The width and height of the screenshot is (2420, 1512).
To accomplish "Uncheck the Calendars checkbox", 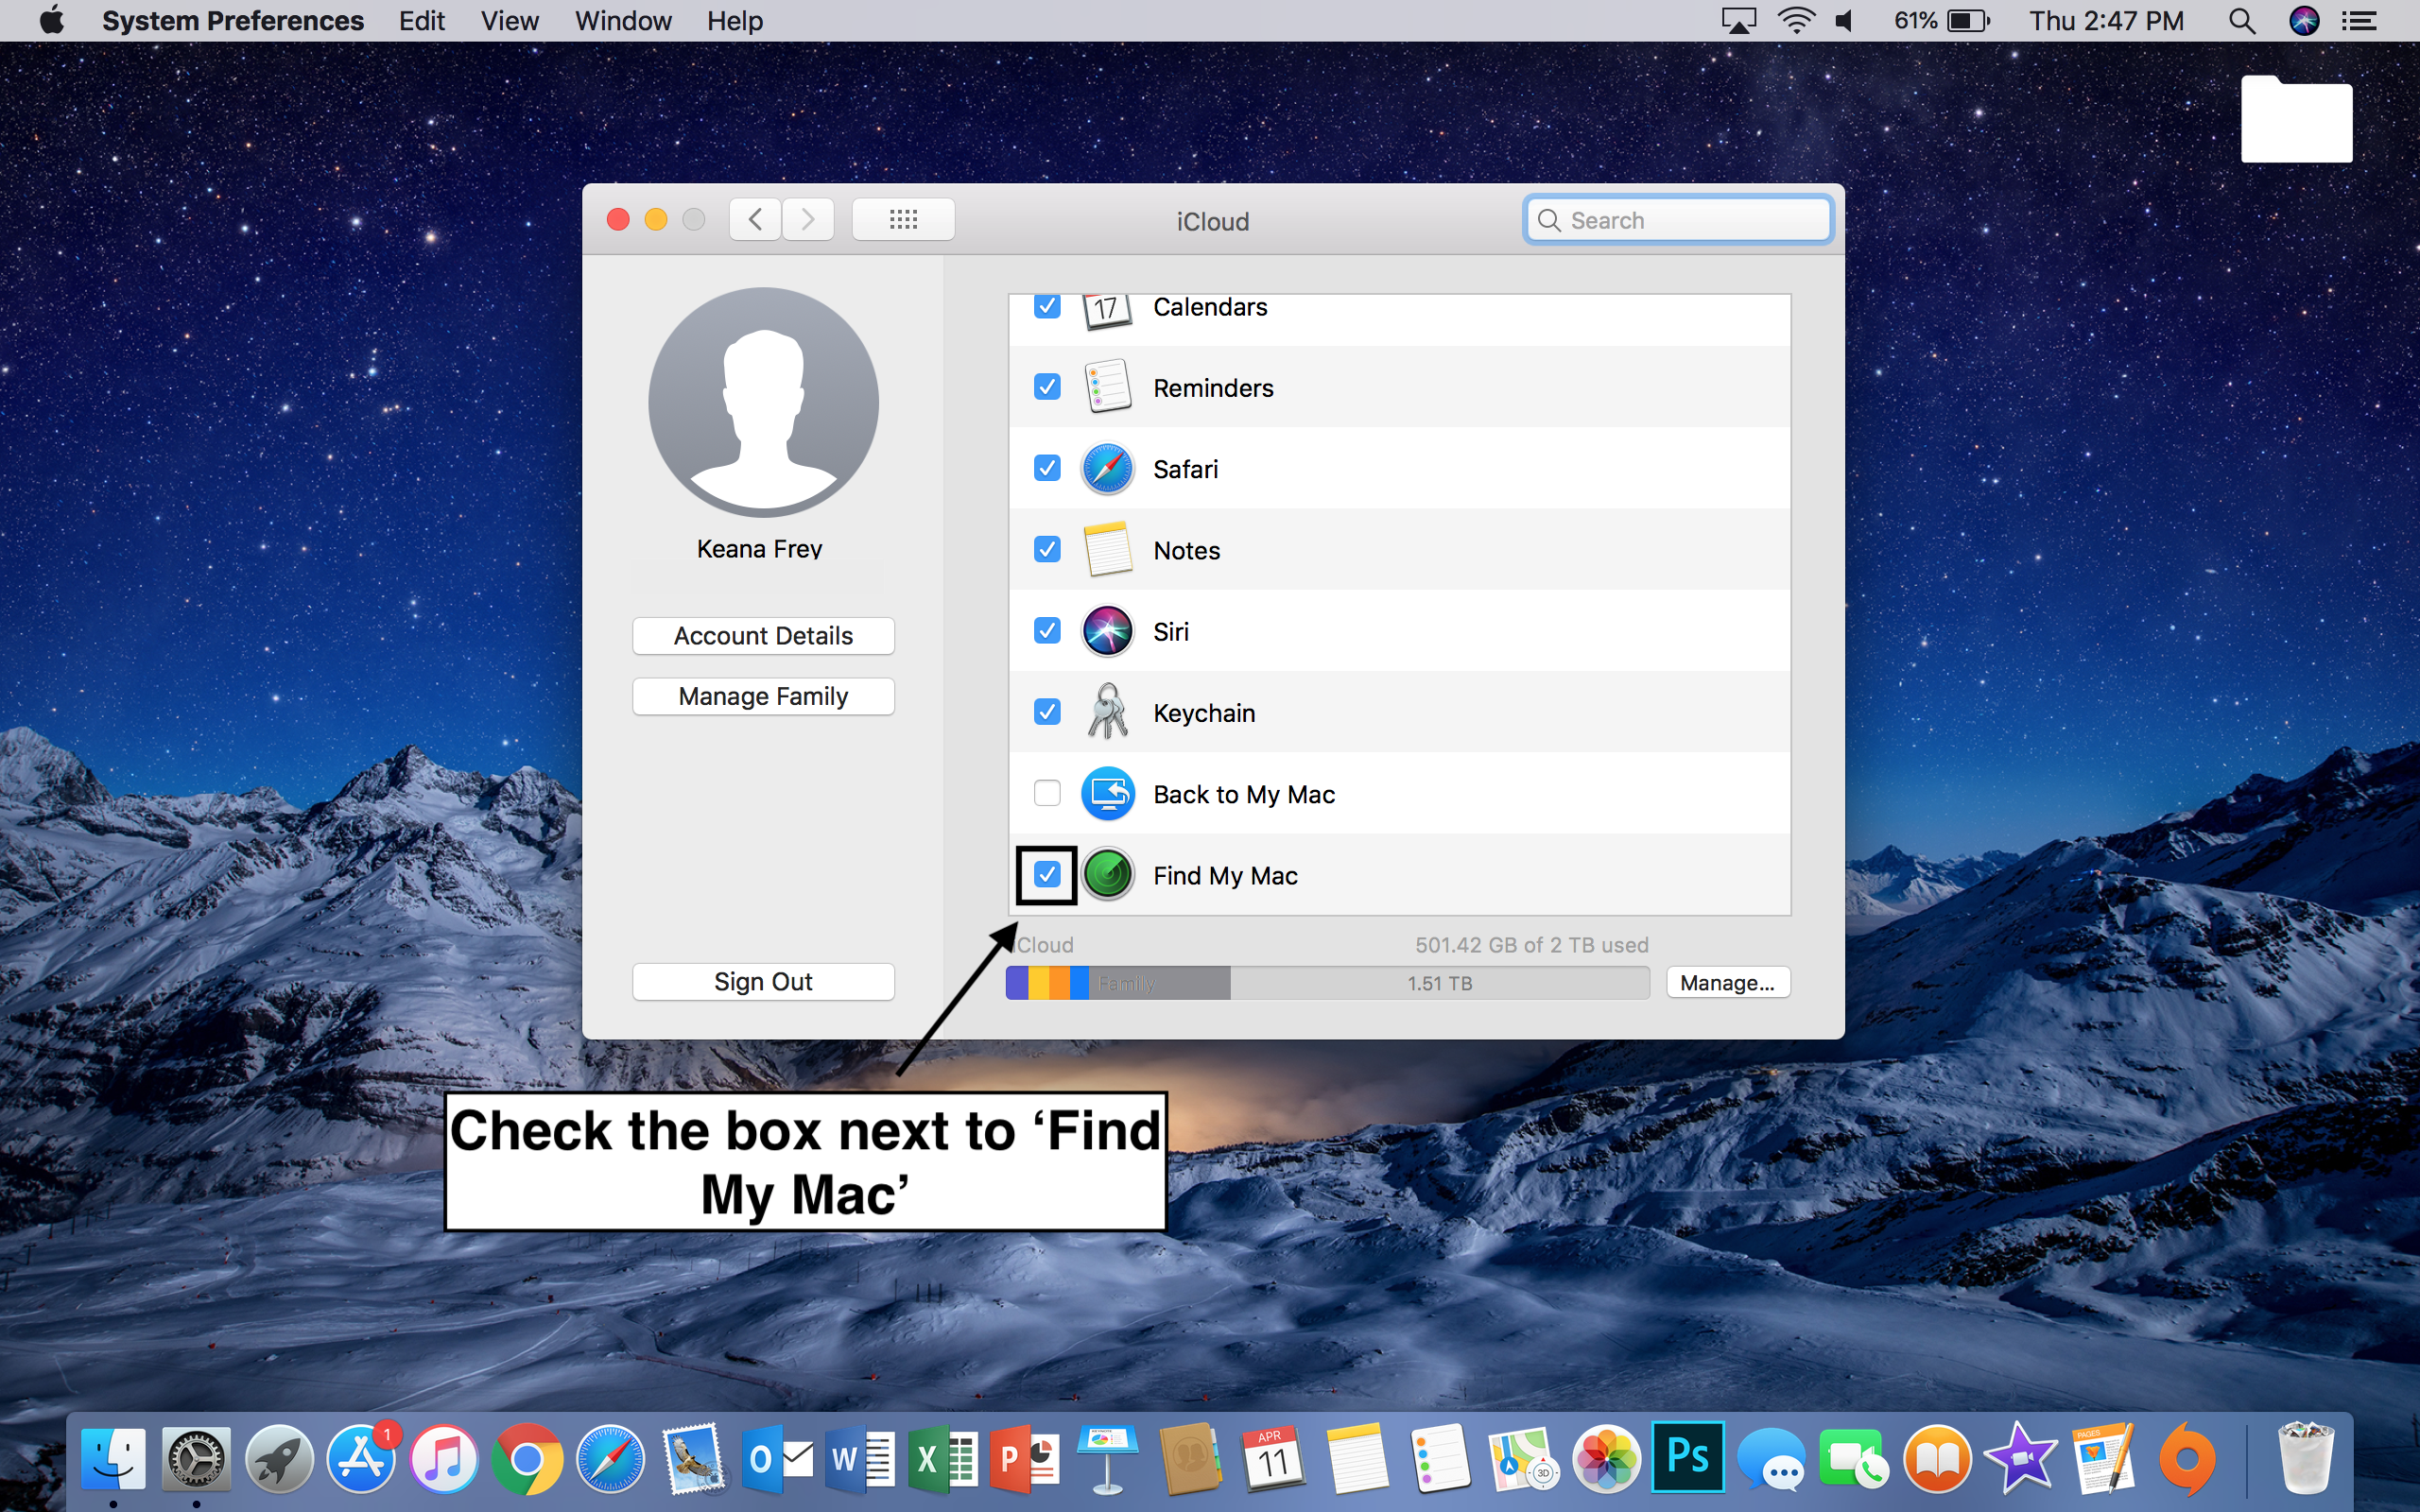I will (1046, 306).
